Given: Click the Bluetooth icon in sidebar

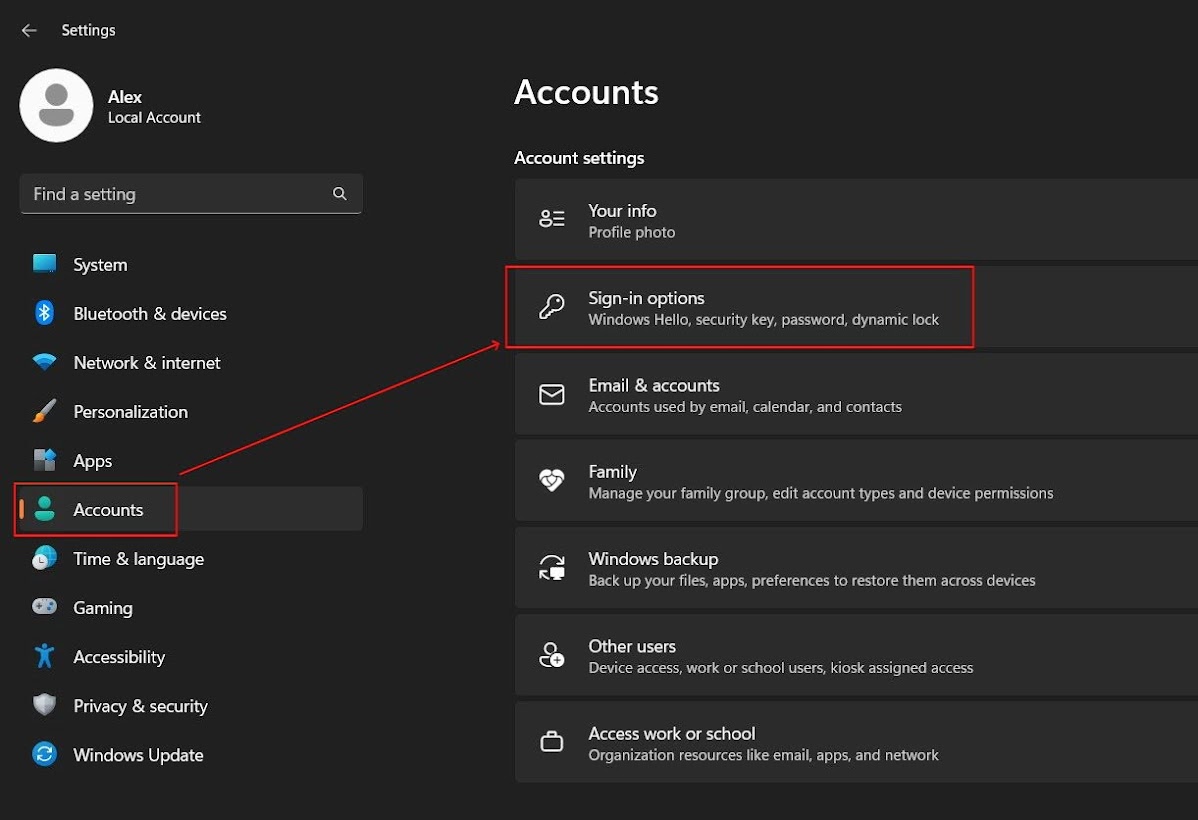Looking at the screenshot, I should [x=44, y=313].
